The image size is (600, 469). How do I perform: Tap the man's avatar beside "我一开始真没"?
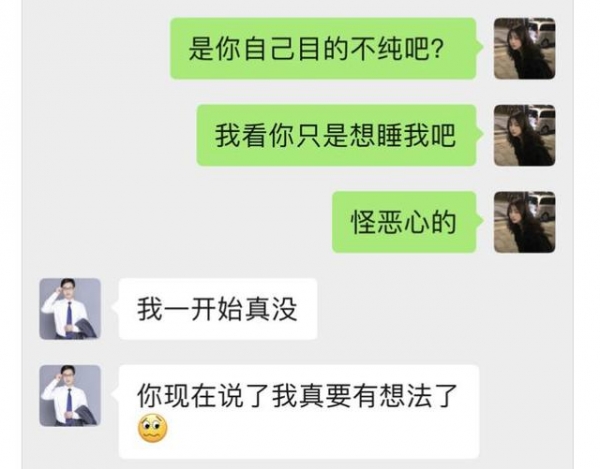tap(70, 309)
